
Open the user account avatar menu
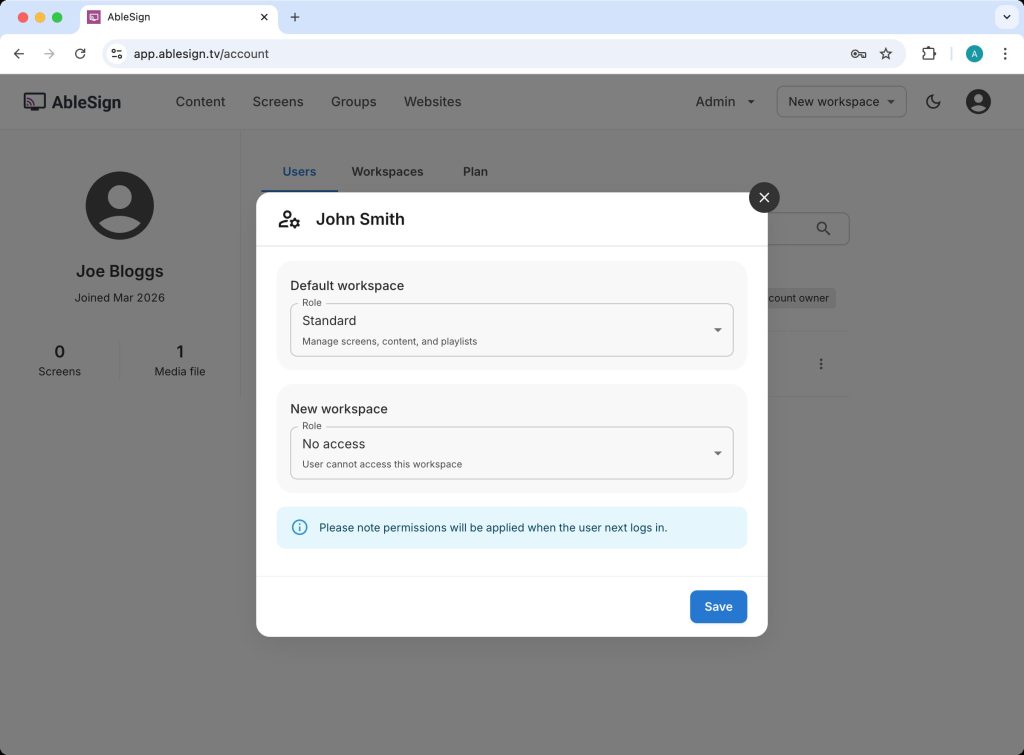point(977,101)
